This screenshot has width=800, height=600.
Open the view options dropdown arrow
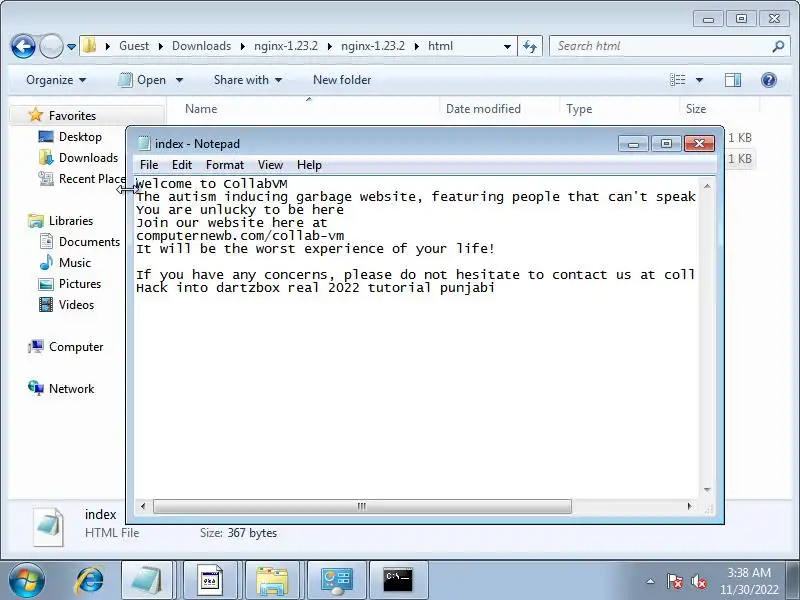point(699,80)
